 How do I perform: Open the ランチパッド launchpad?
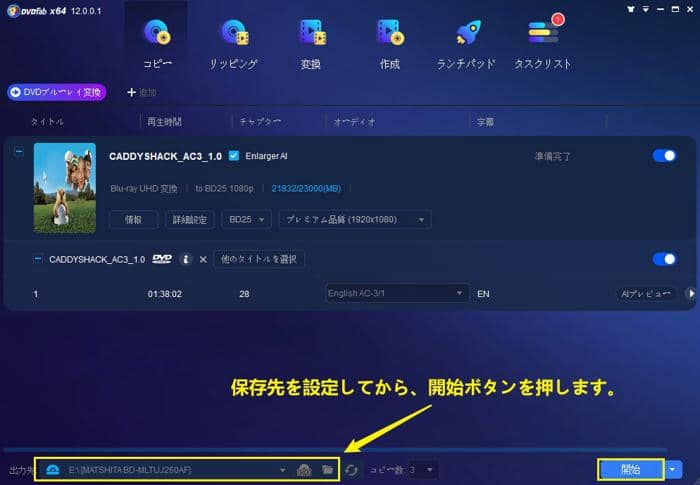pyautogui.click(x=466, y=43)
